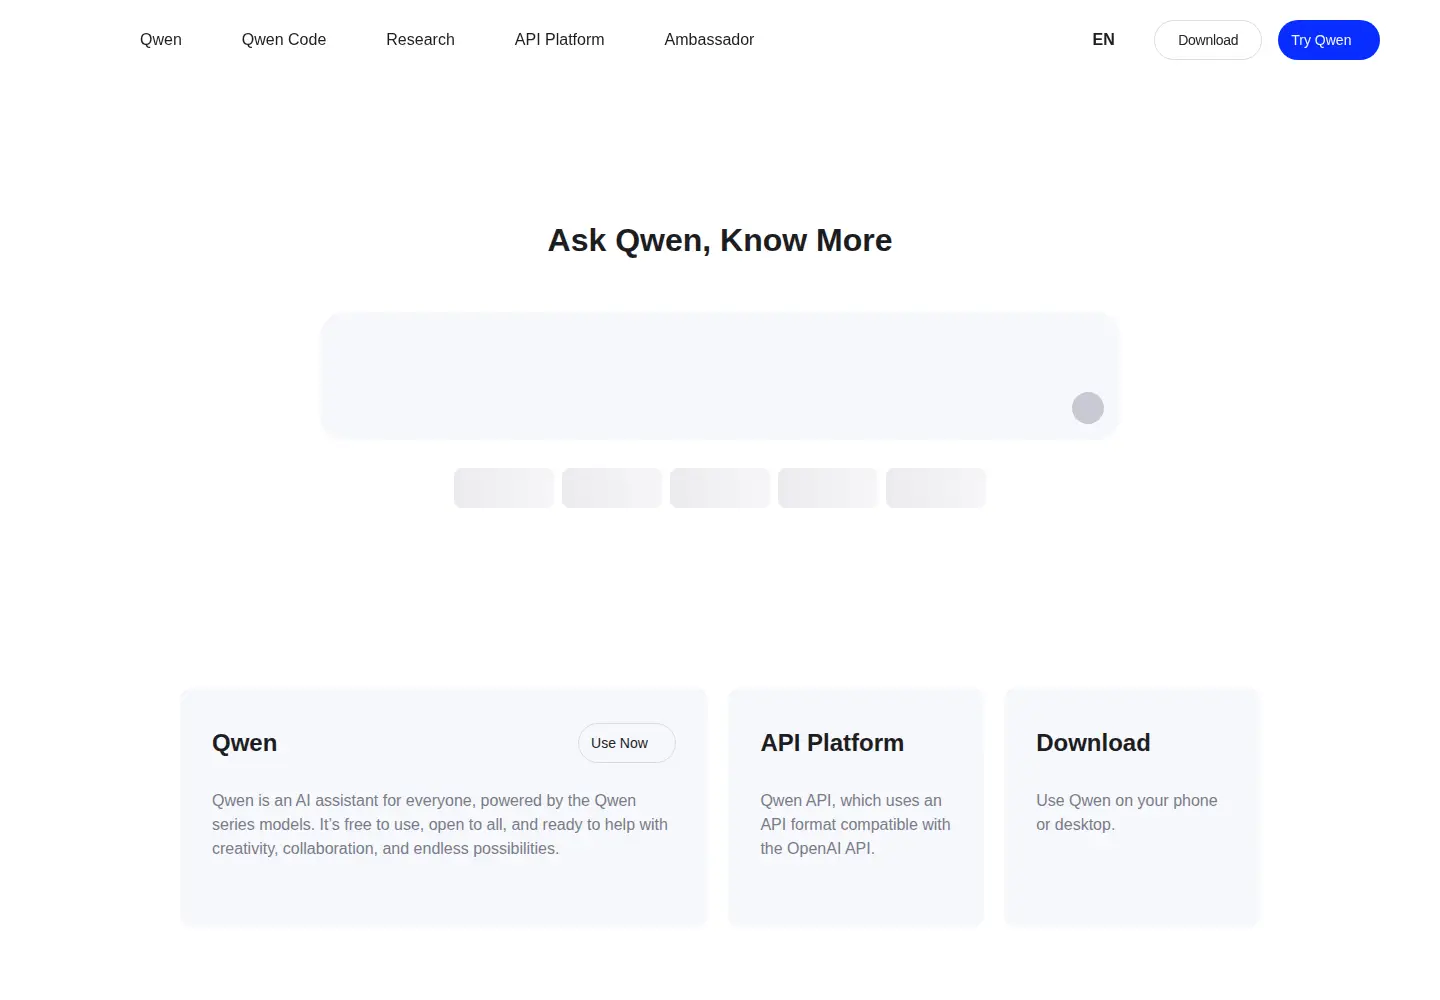Open the EN language selector
This screenshot has height=1000, width=1440.
click(x=1103, y=40)
